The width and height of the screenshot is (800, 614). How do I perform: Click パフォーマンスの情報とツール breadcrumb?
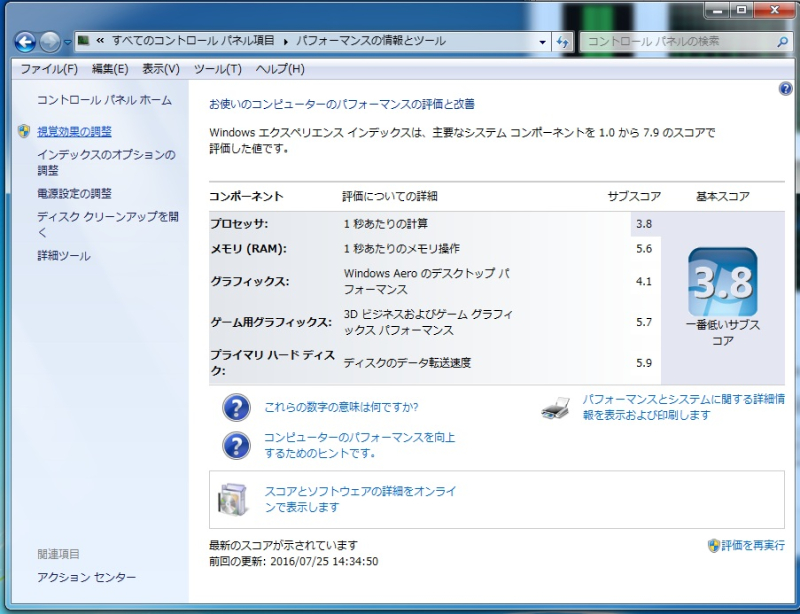[371, 41]
